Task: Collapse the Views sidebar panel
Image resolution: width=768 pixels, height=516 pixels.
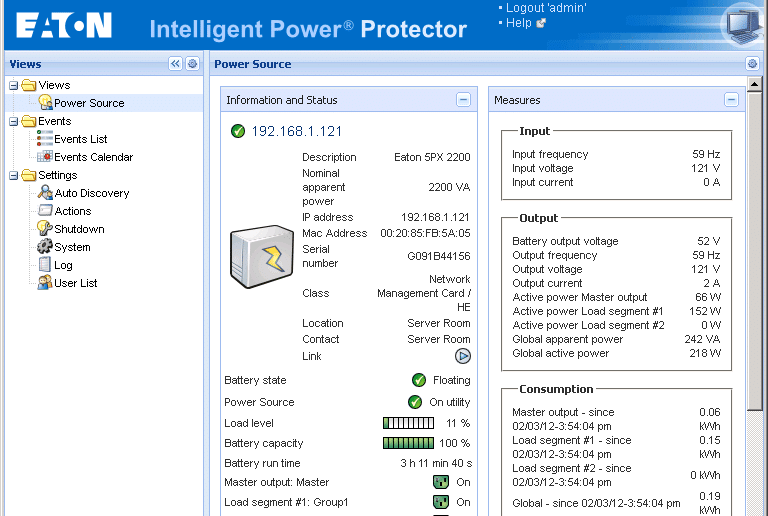Action: pos(175,64)
